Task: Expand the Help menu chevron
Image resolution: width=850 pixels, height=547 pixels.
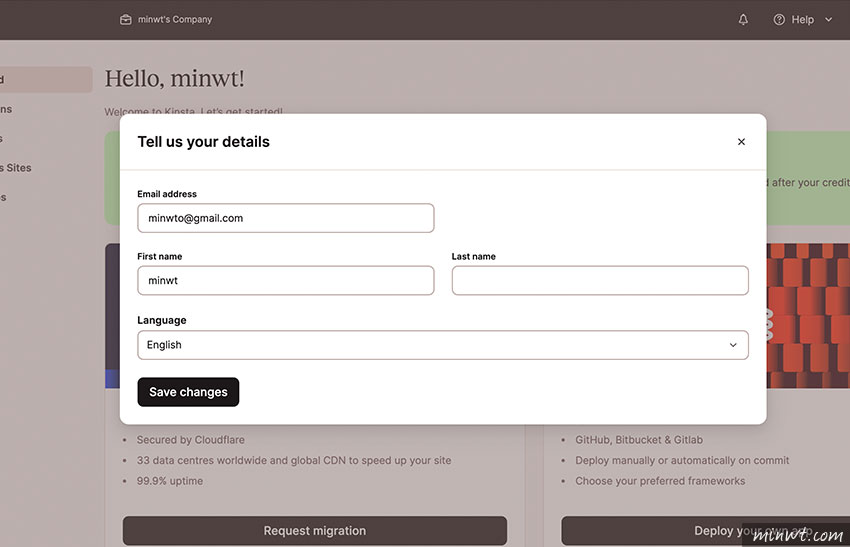Action: (x=828, y=20)
